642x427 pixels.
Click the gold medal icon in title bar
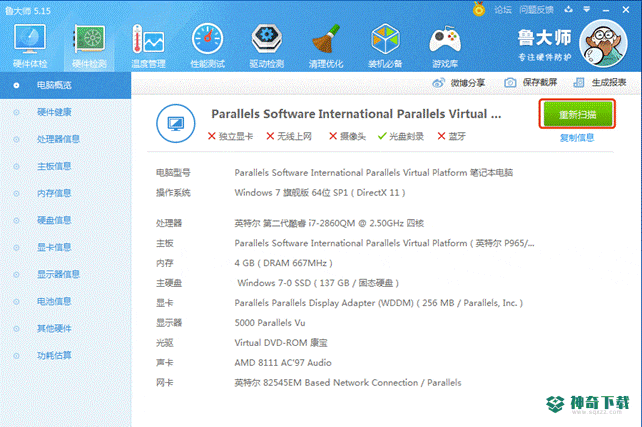(x=479, y=9)
